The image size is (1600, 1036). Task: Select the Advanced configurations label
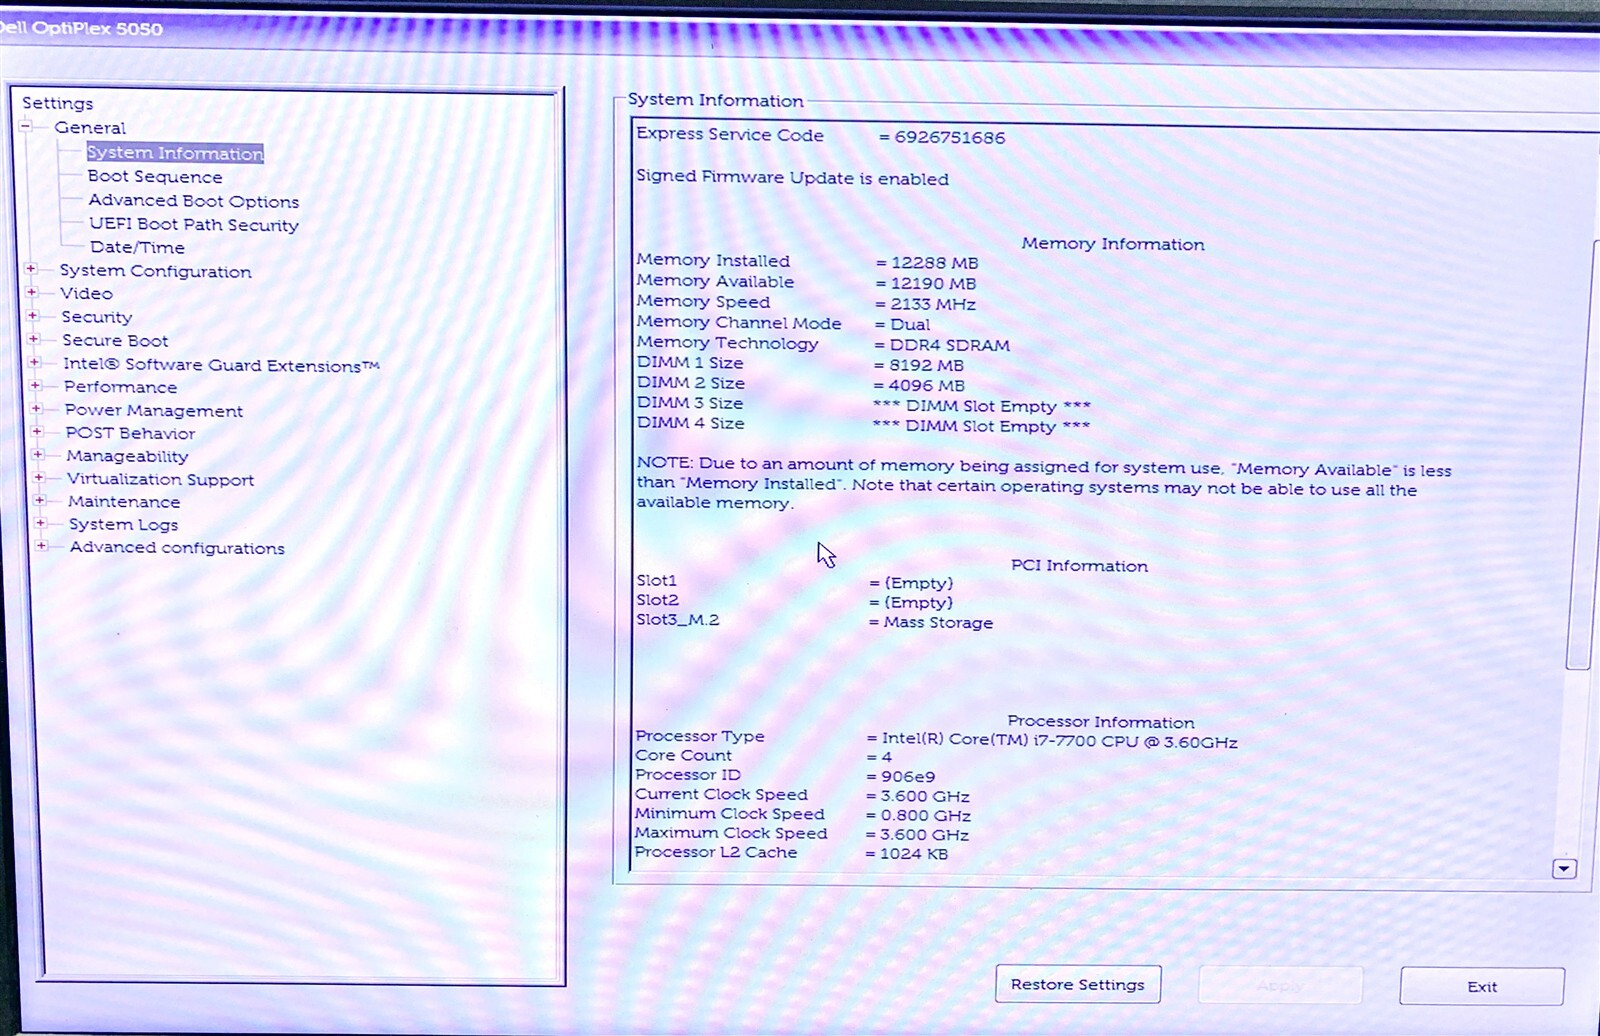pos(177,548)
